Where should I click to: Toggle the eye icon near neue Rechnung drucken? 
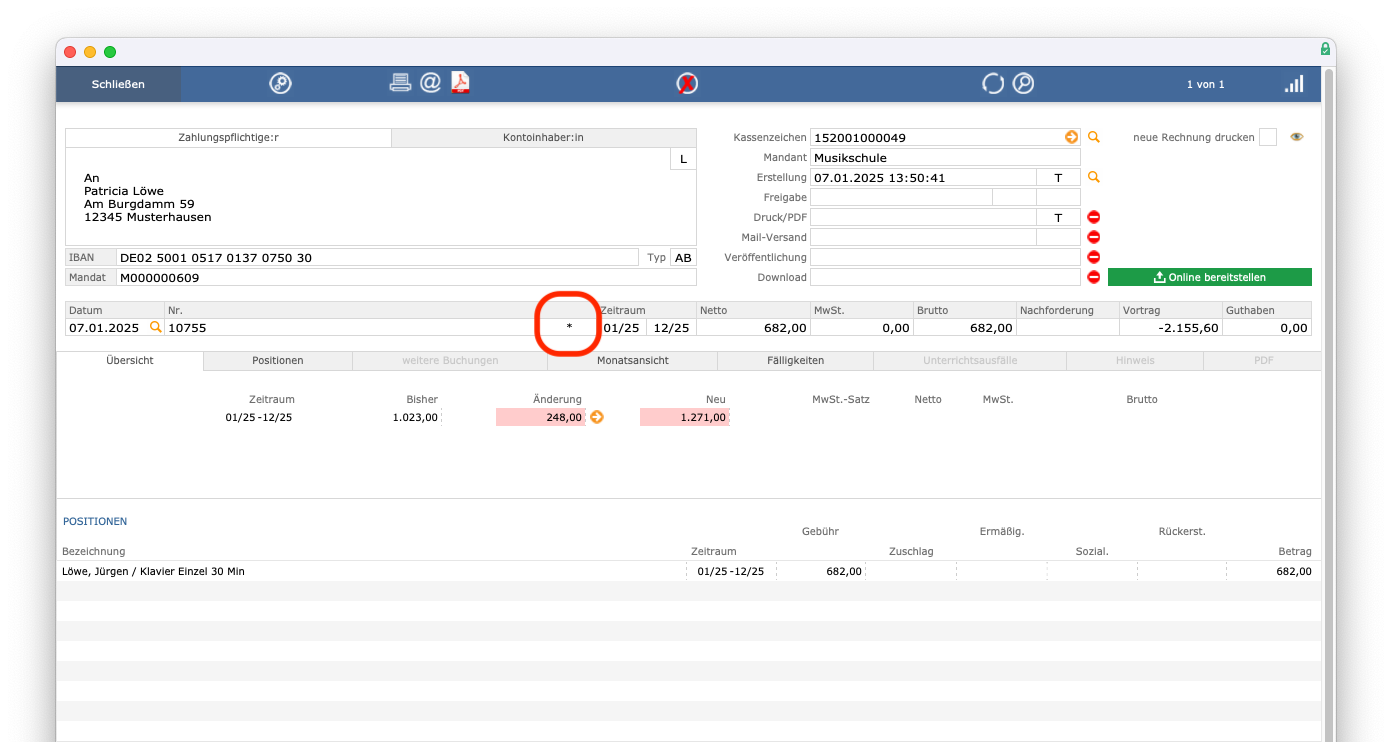coord(1297,137)
